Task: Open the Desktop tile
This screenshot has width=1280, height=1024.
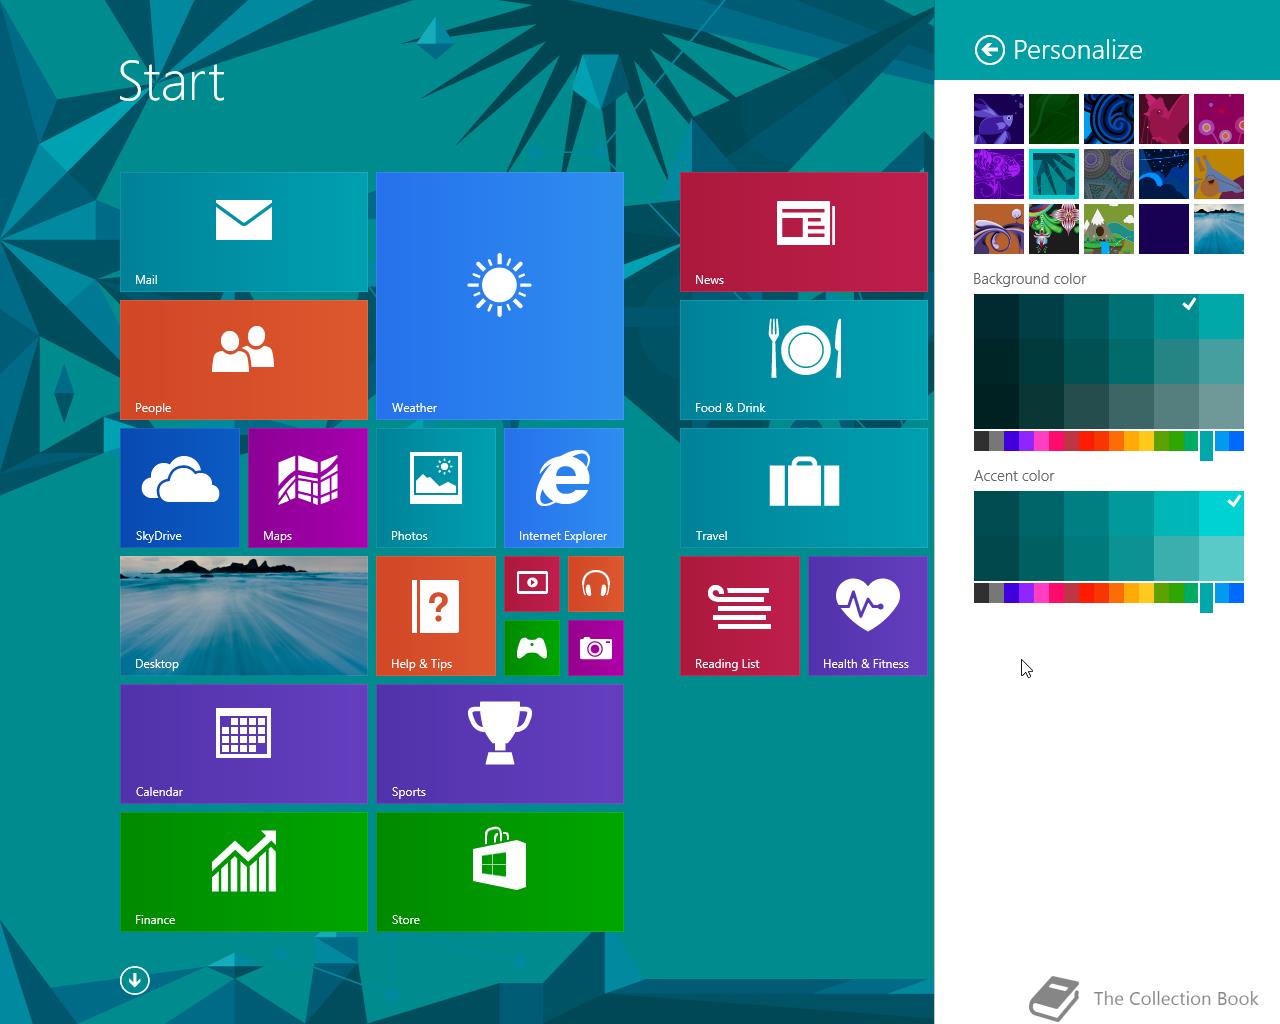Action: click(x=244, y=616)
